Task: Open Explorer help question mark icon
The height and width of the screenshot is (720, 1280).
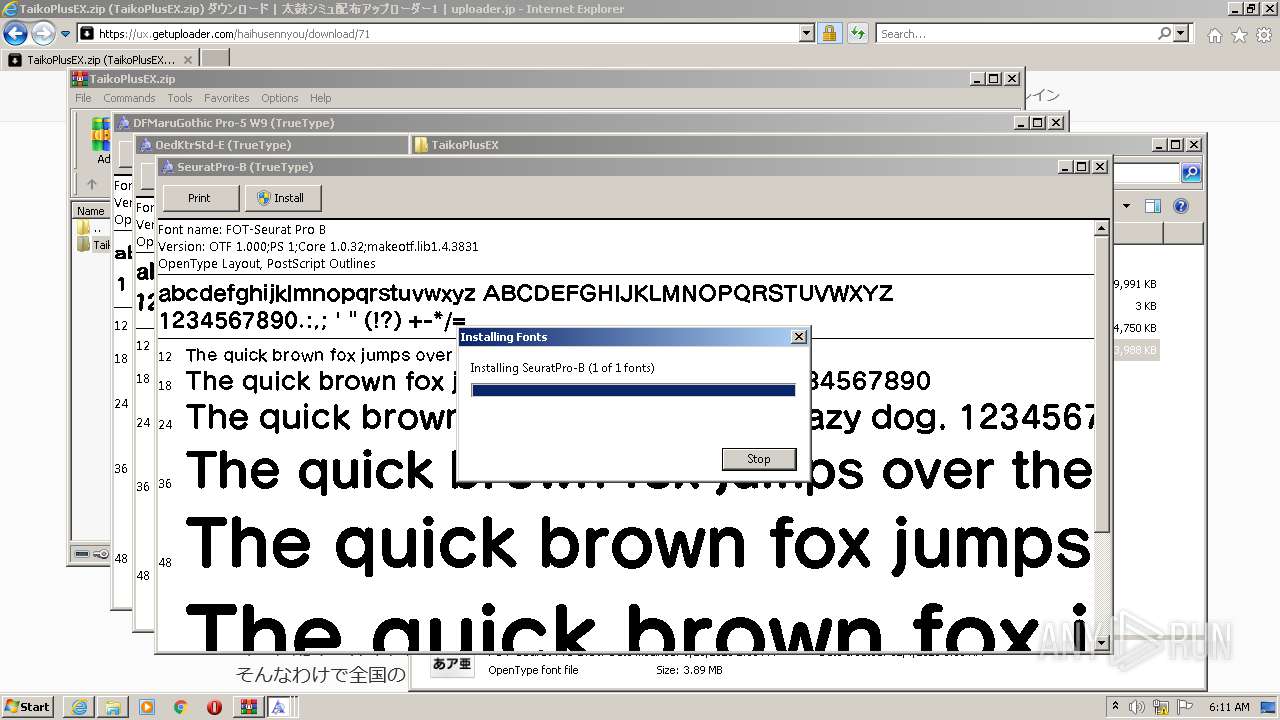Action: pos(1181,207)
